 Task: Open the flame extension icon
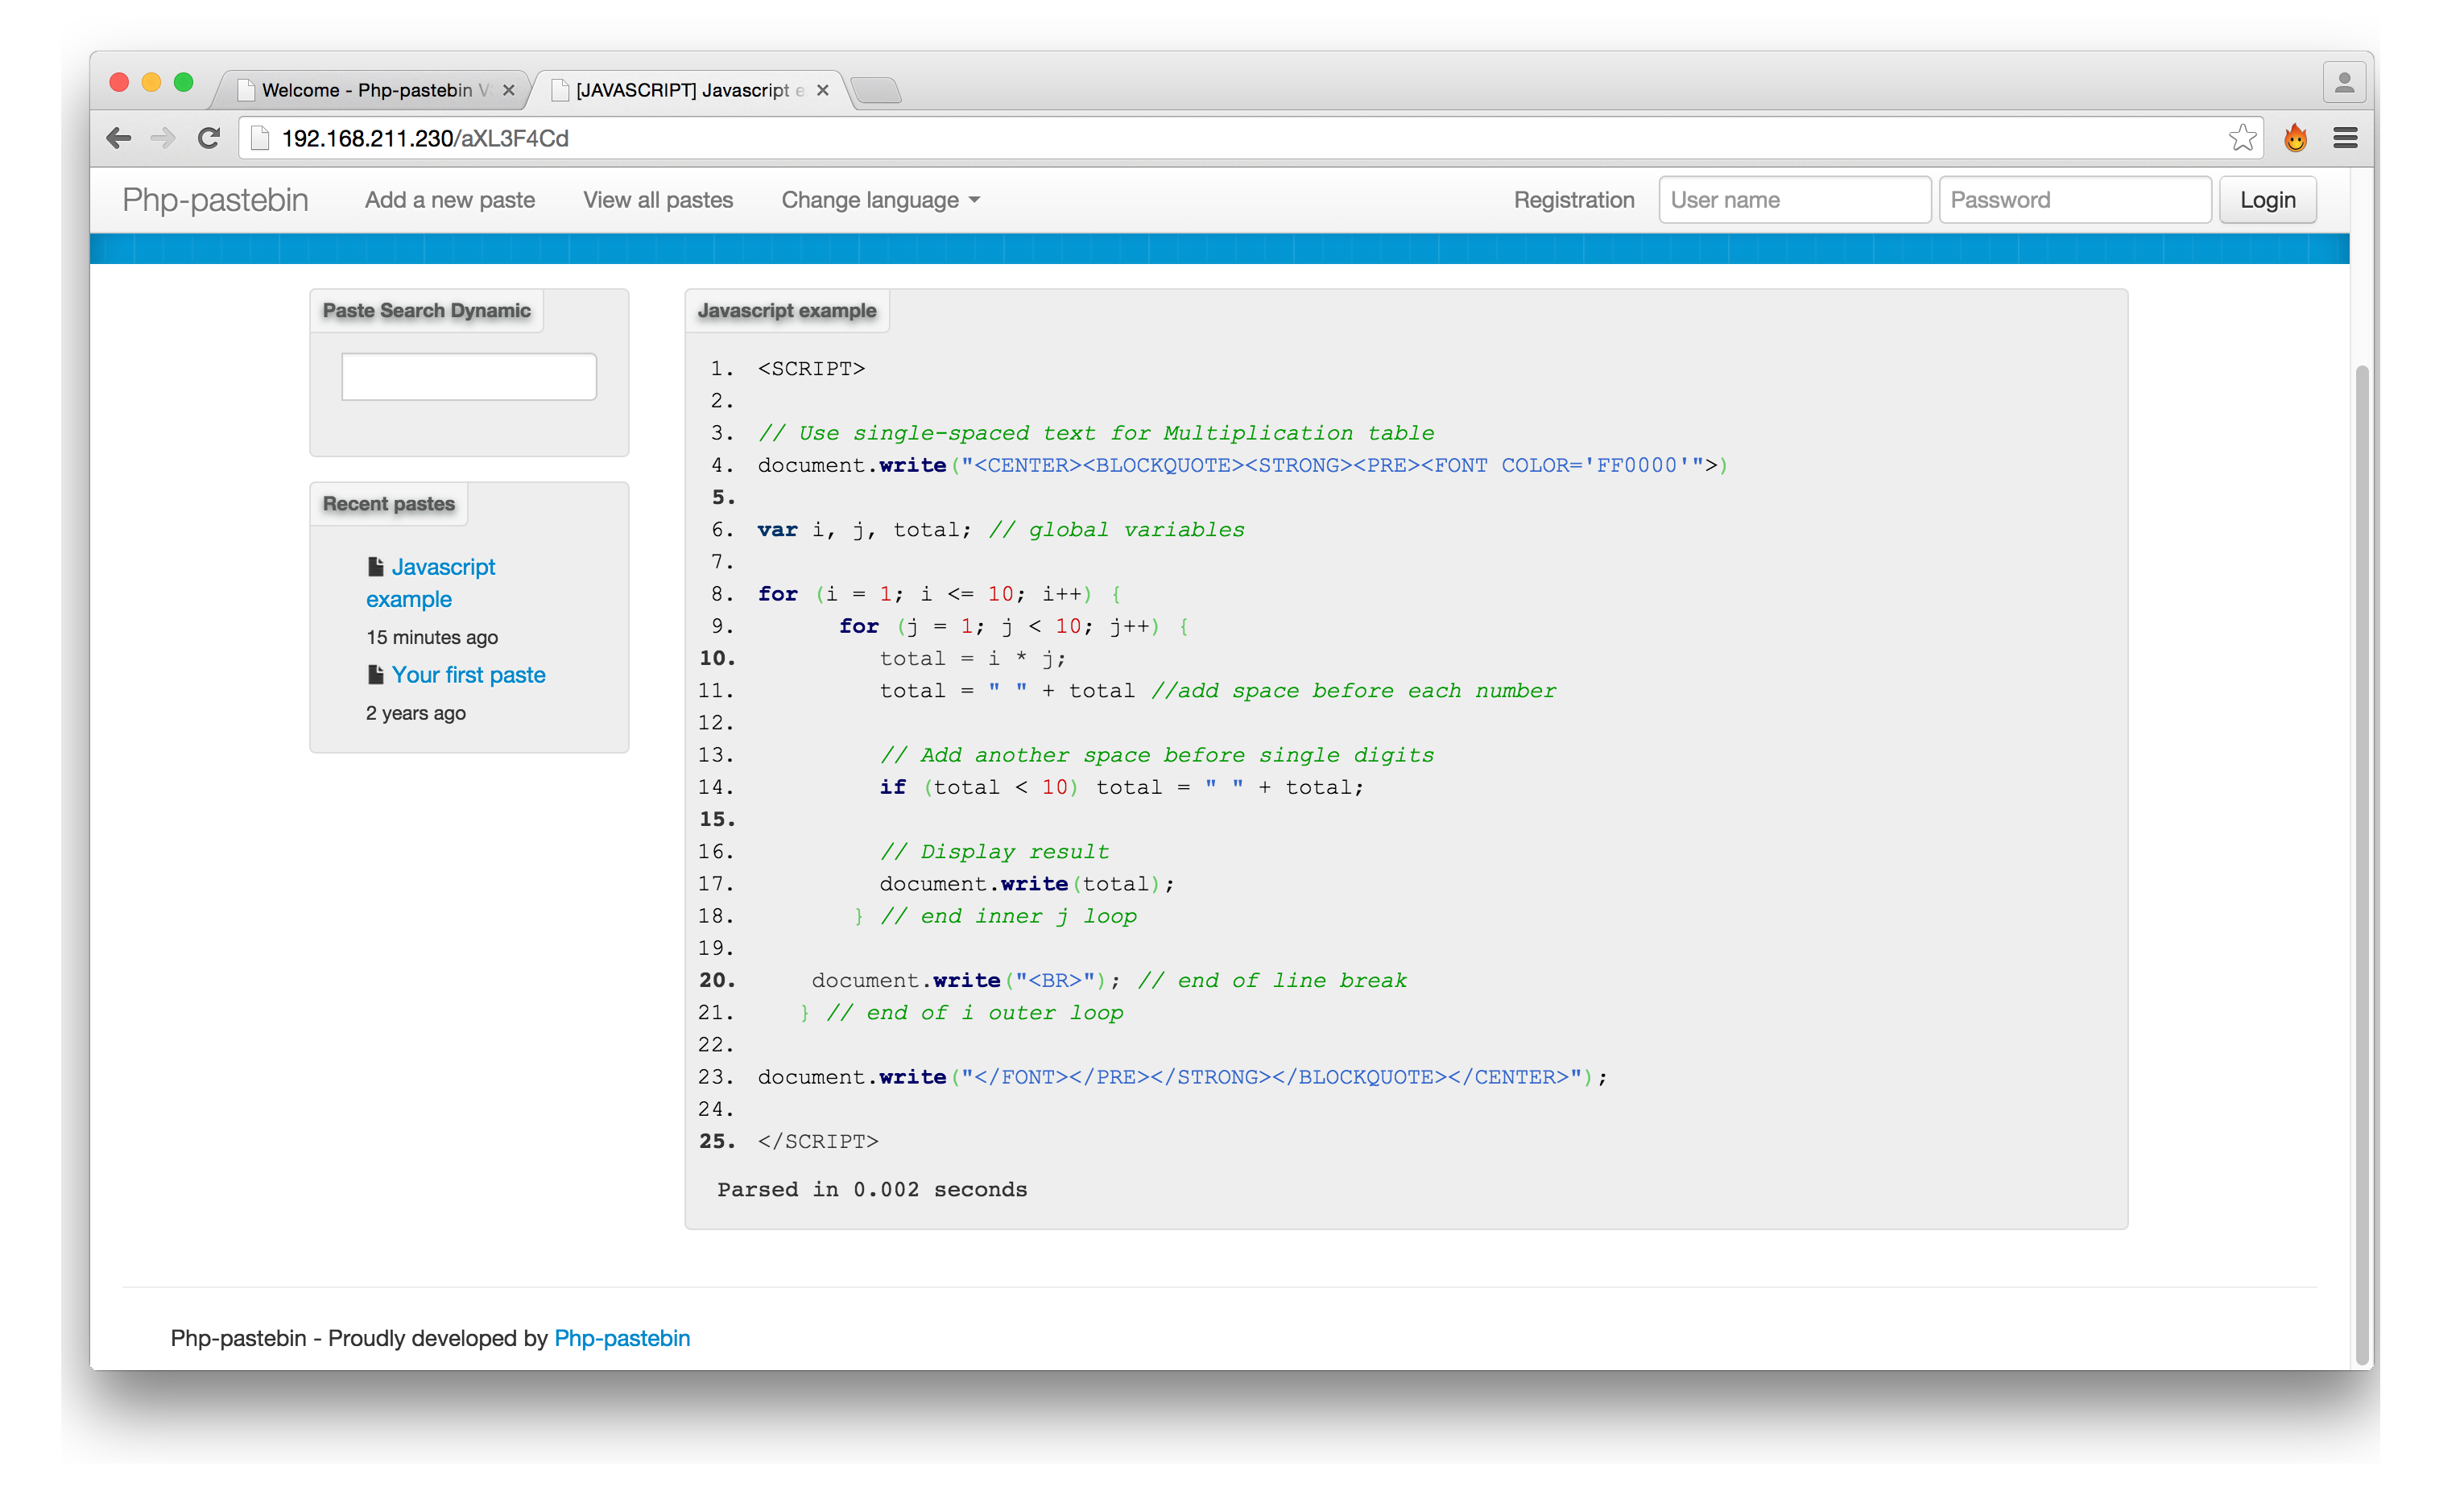tap(2296, 138)
